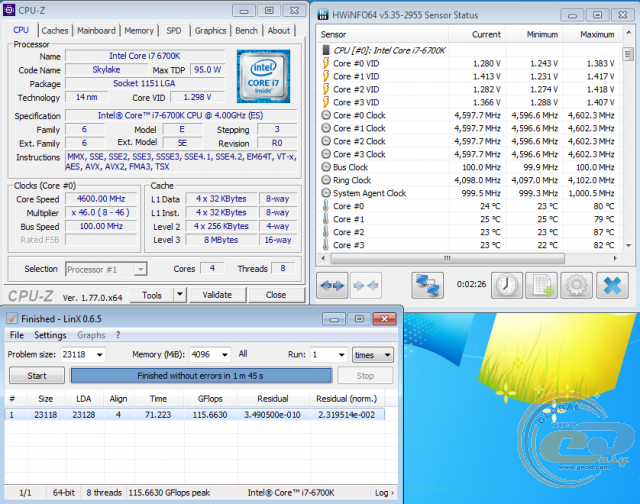
Task: Click the HWiNFO expand layout arrows icon
Action: pos(332,285)
